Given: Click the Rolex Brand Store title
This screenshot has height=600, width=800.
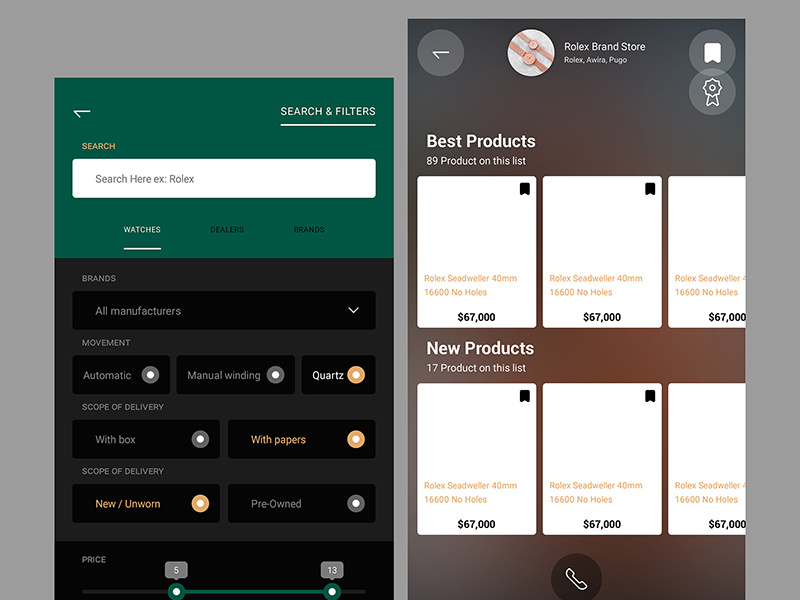Looking at the screenshot, I should click(x=605, y=47).
